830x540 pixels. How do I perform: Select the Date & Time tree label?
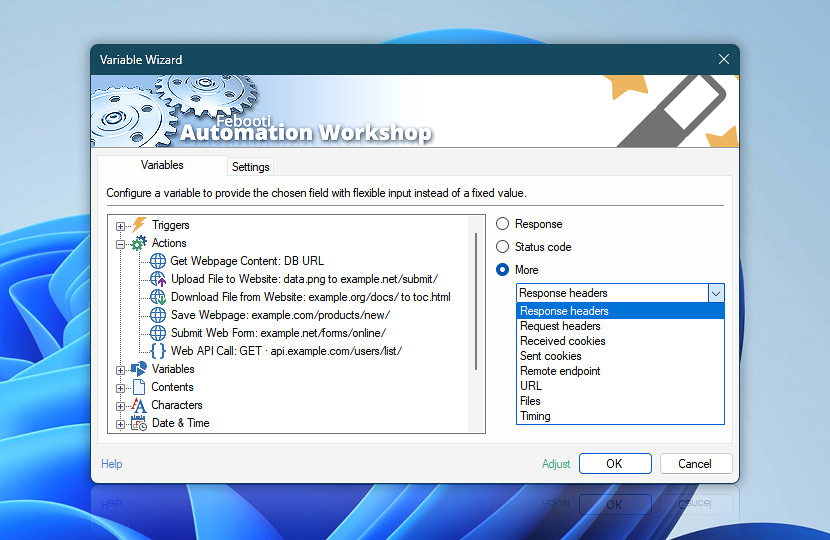point(181,423)
